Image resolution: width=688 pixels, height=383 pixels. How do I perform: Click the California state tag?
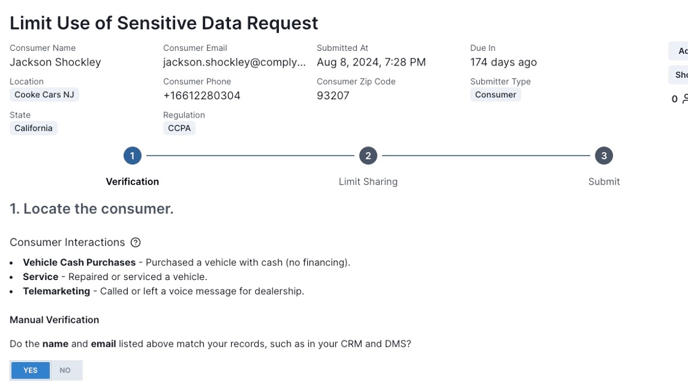(x=33, y=128)
